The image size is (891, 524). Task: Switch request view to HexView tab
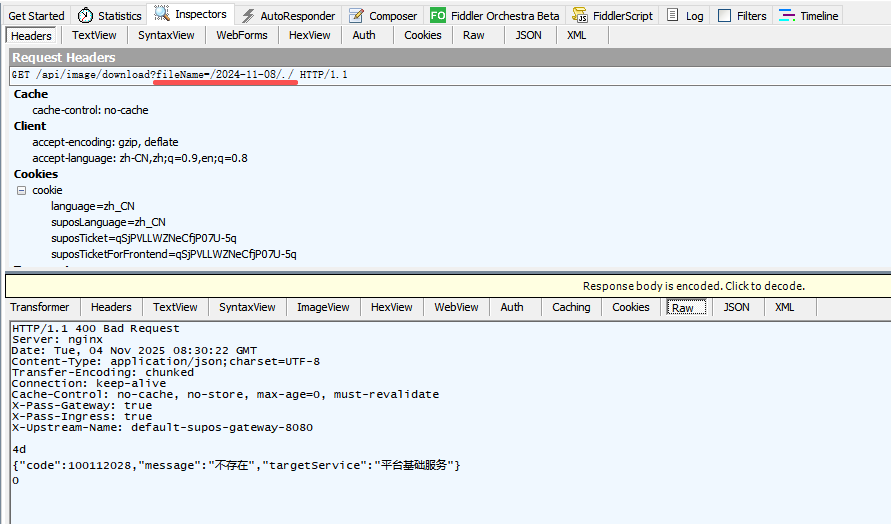pos(309,35)
